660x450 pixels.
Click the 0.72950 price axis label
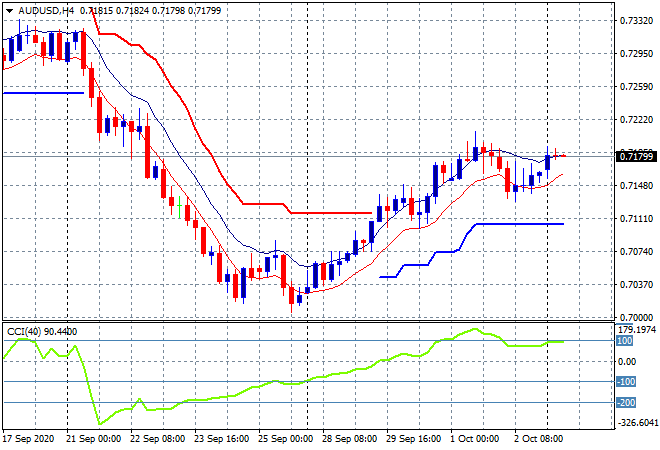tap(636, 53)
